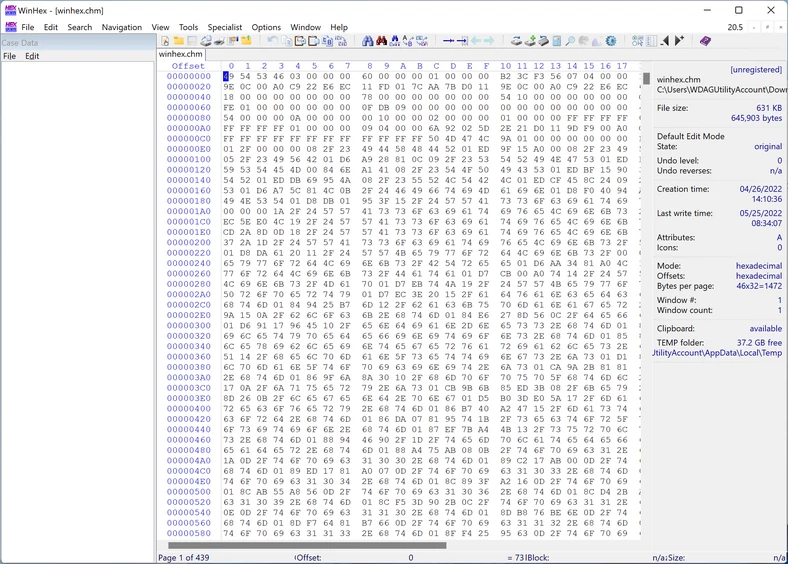Click the Calculator toolbar icon

click(557, 41)
